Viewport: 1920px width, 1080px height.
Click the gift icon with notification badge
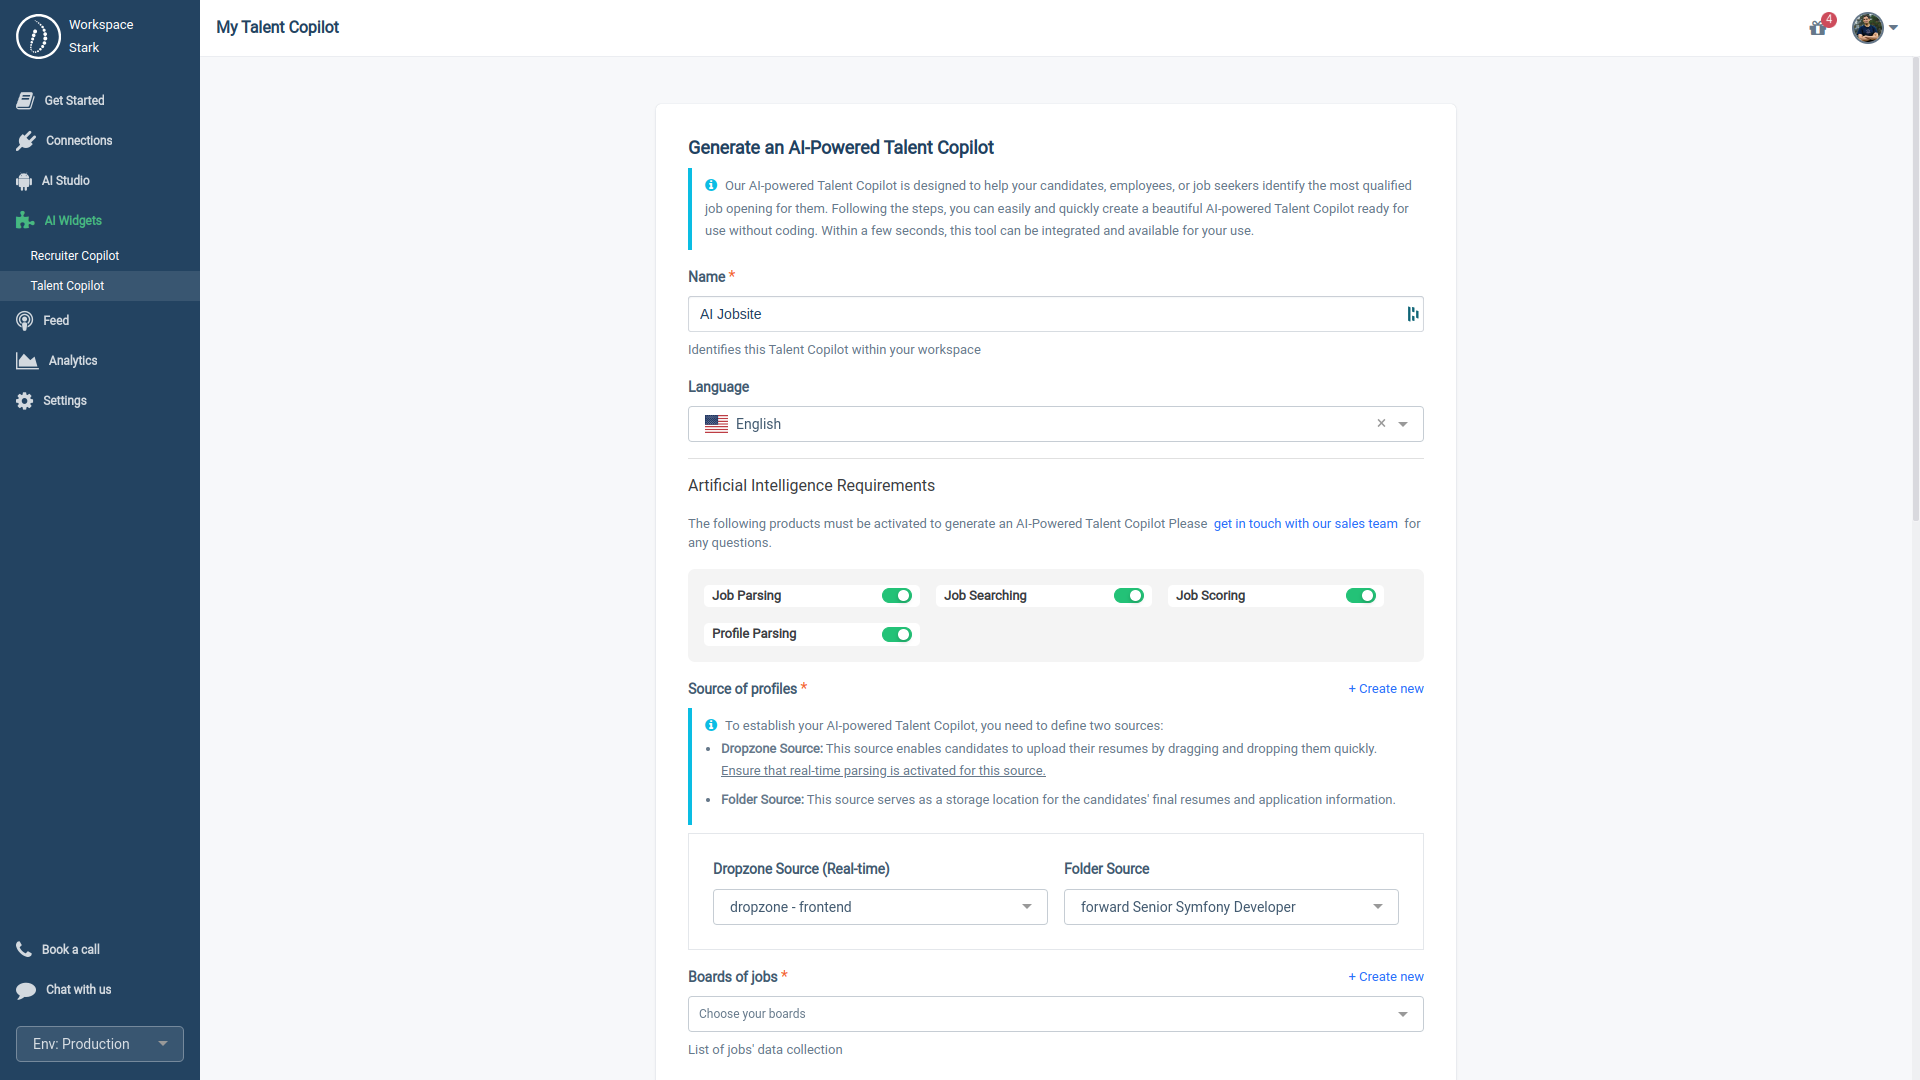pos(1817,28)
